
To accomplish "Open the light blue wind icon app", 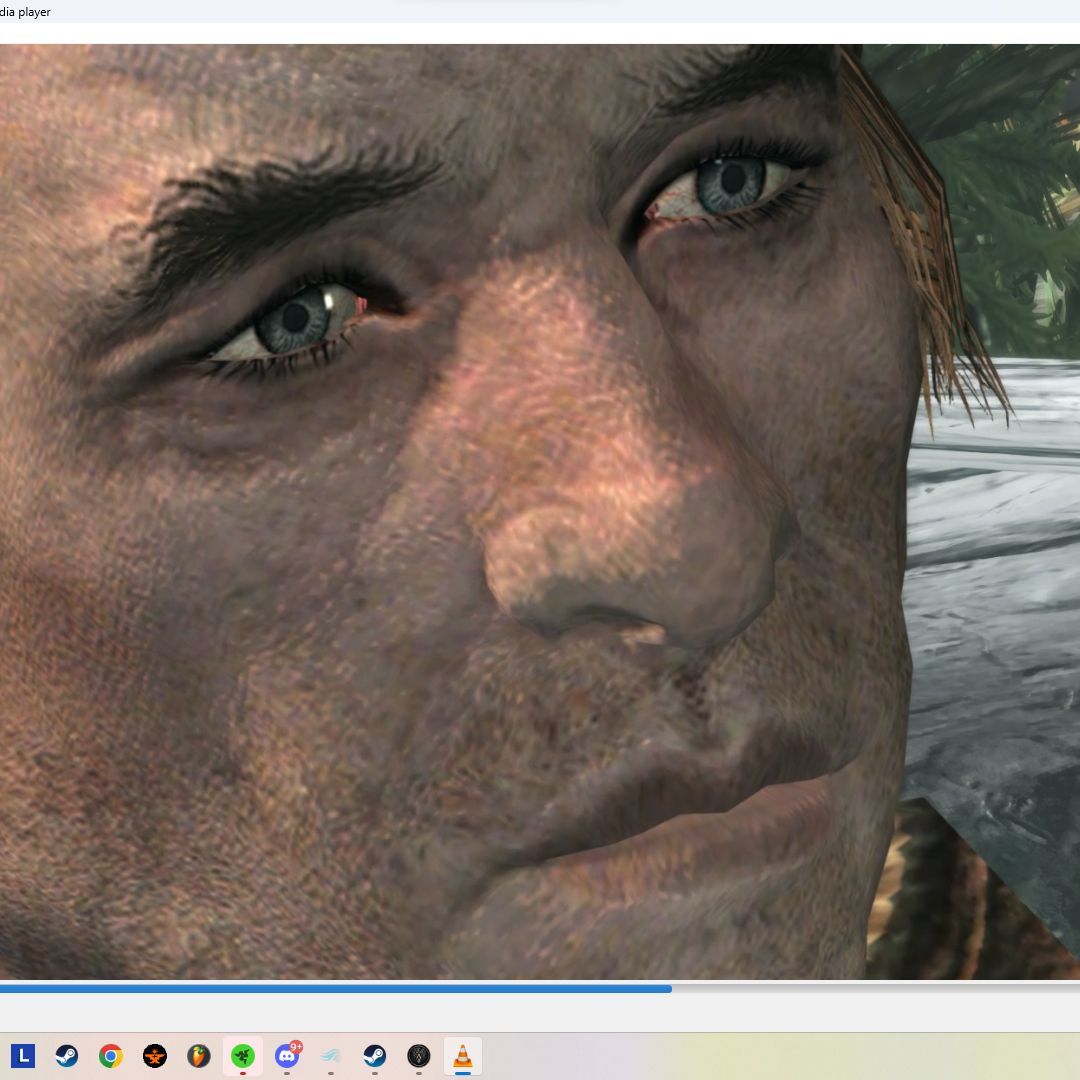I will tap(331, 1055).
